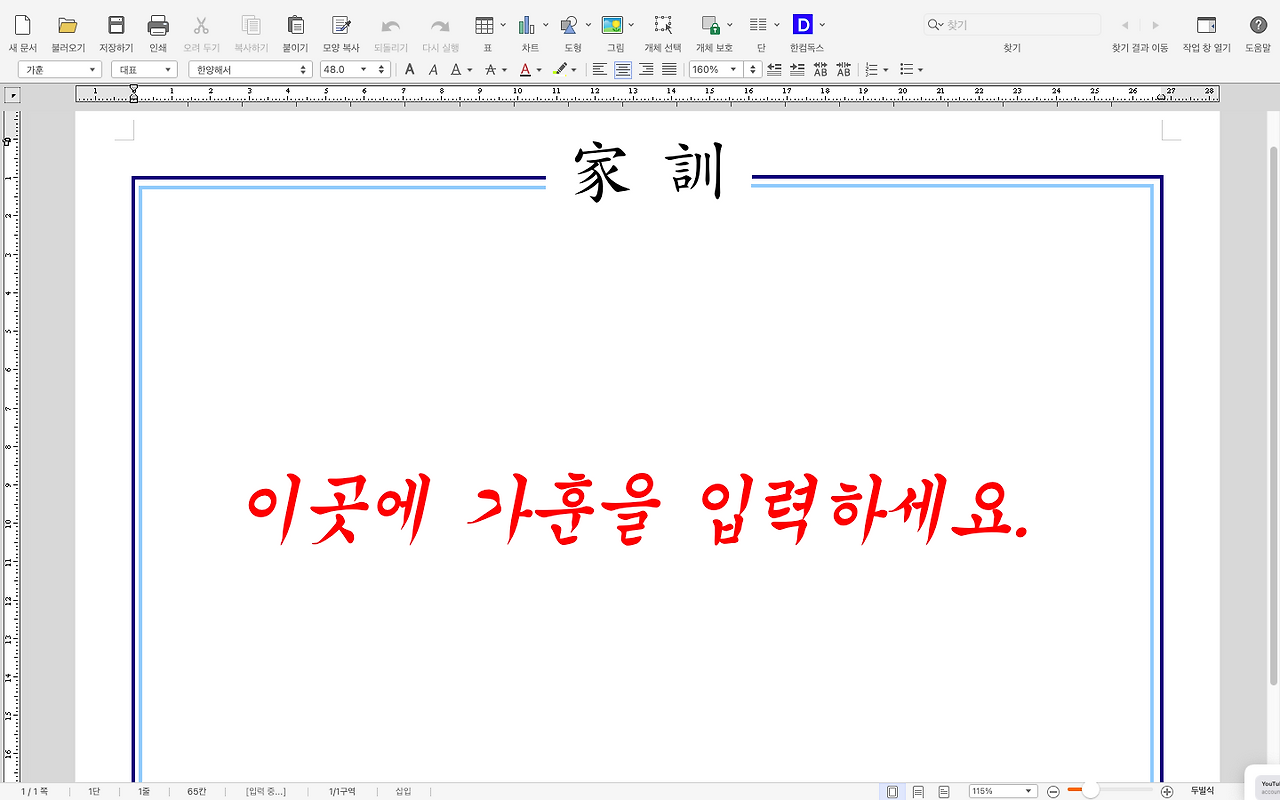1280x800 pixels.
Task: Toggle bold text formatting
Action: pyautogui.click(x=409, y=70)
